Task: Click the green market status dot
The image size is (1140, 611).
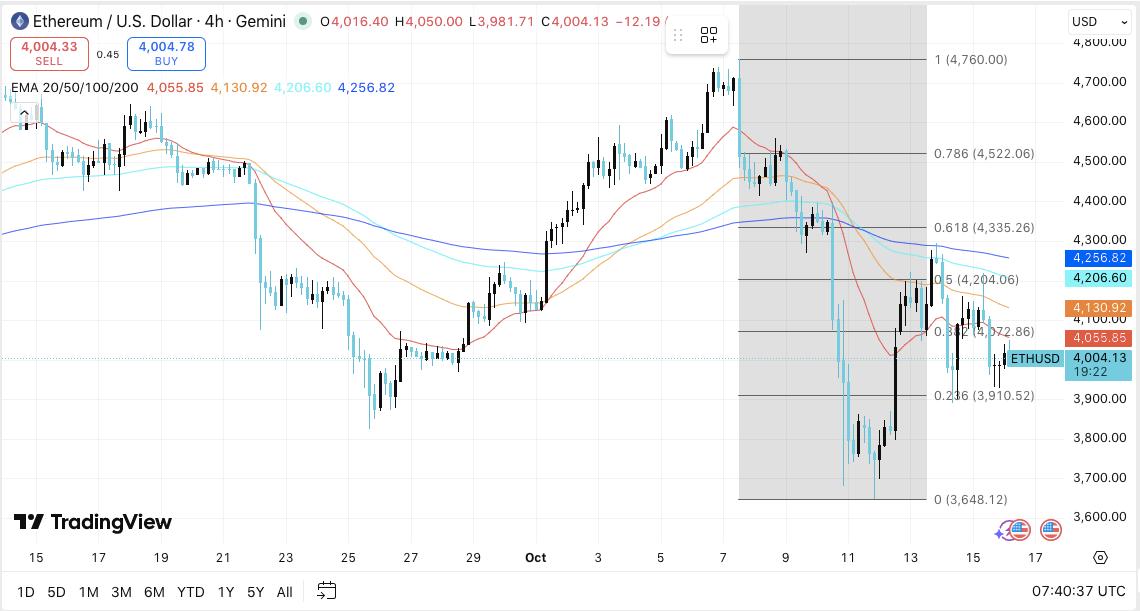Action: 303,21
